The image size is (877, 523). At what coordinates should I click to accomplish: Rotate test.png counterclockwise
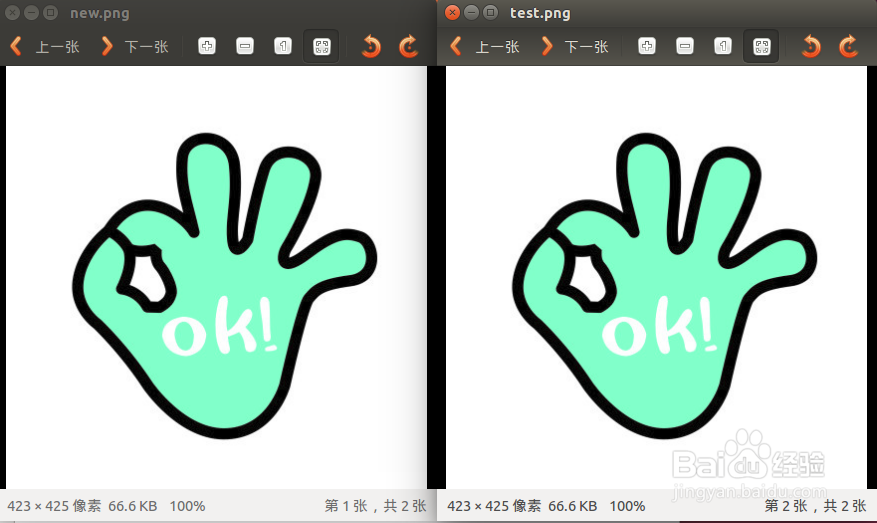pyautogui.click(x=811, y=46)
